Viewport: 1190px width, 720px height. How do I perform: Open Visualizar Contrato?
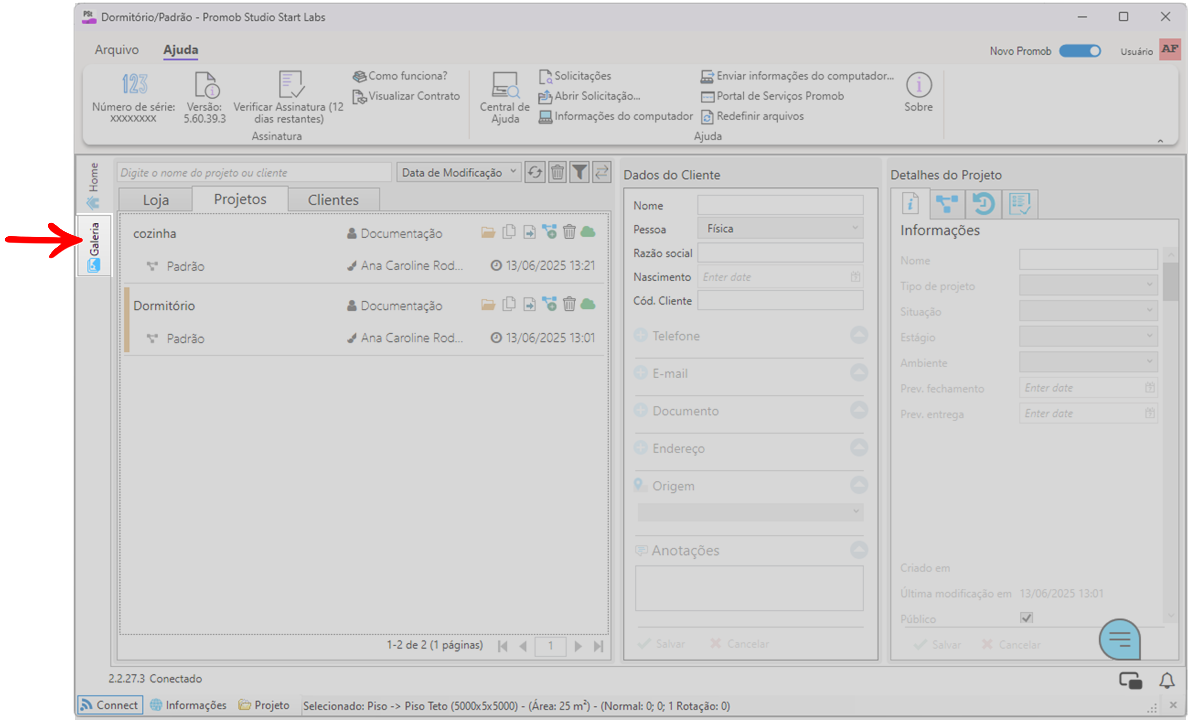[x=406, y=96]
